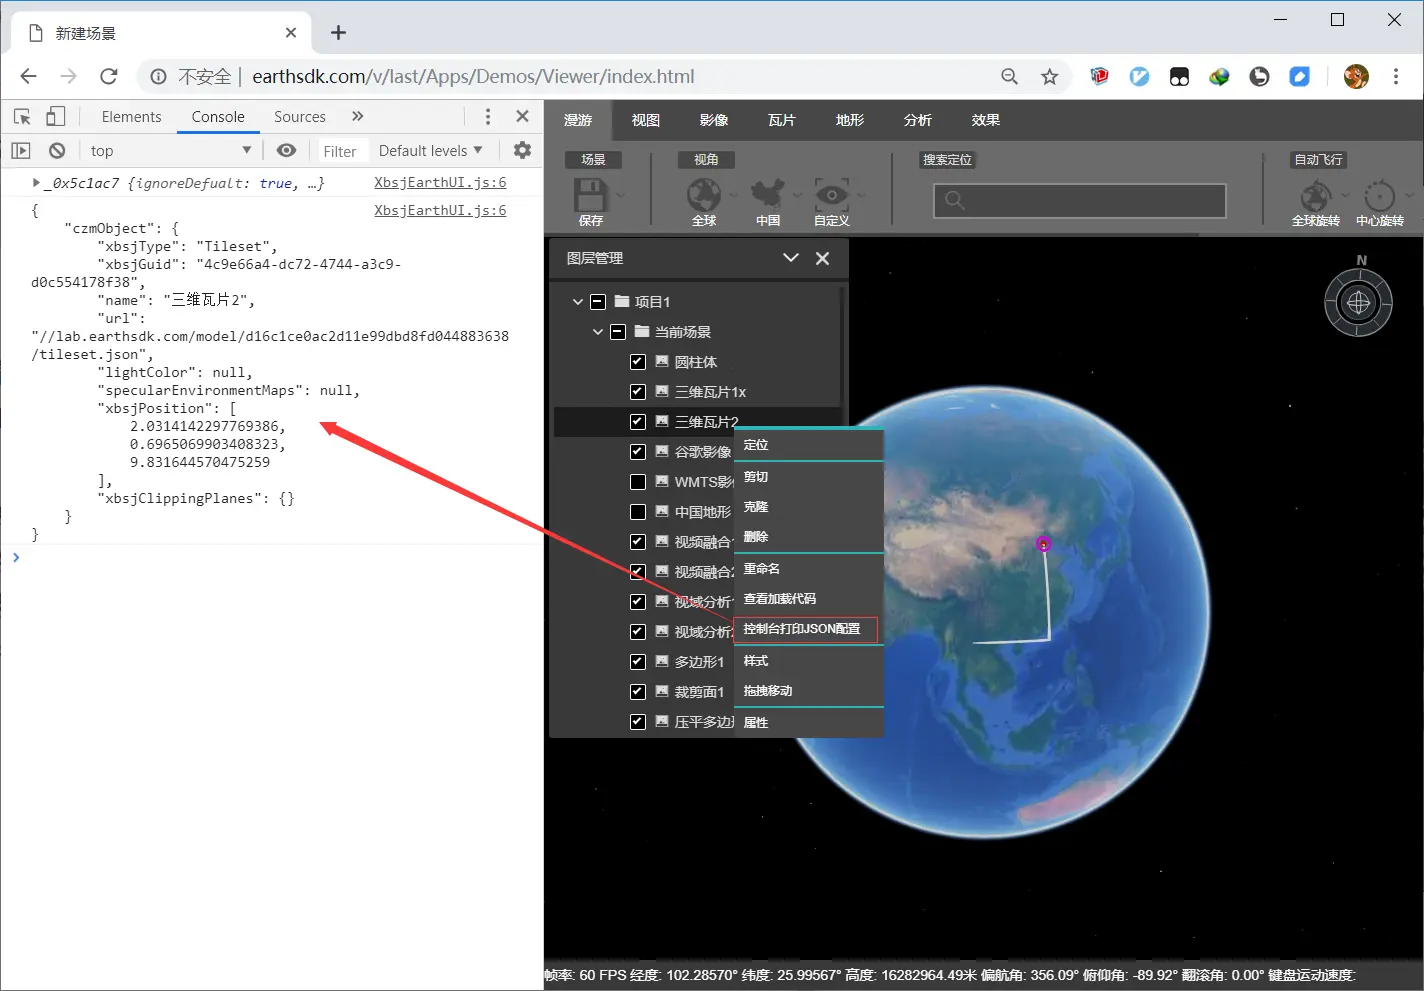
Task: Start the global rotation flight icon
Action: click(1315, 196)
